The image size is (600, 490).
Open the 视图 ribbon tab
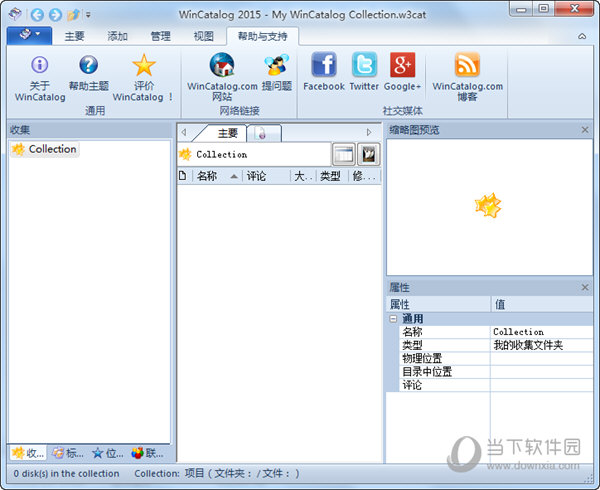(x=203, y=36)
